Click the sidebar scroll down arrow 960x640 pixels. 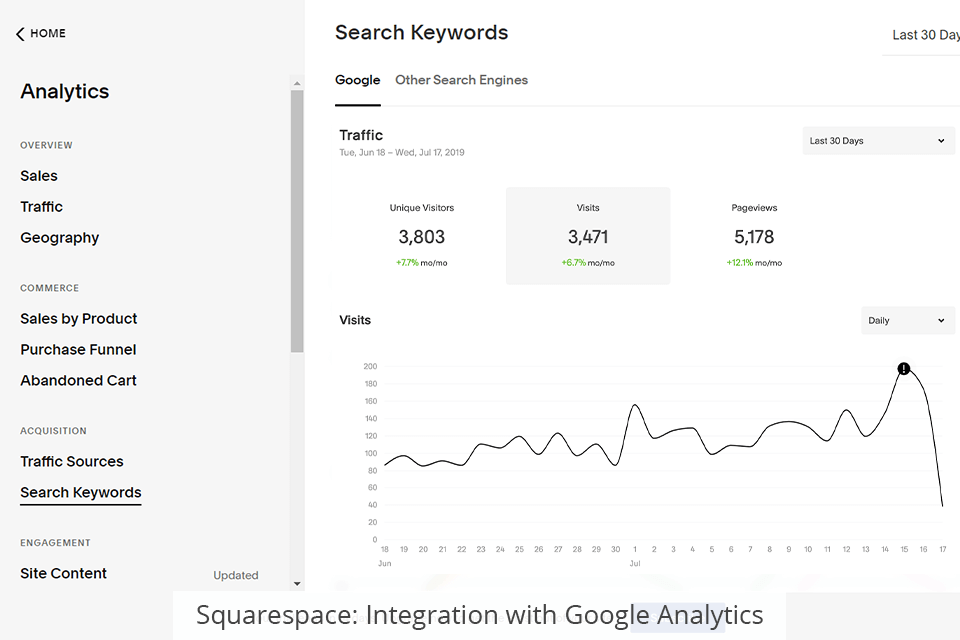[x=297, y=583]
